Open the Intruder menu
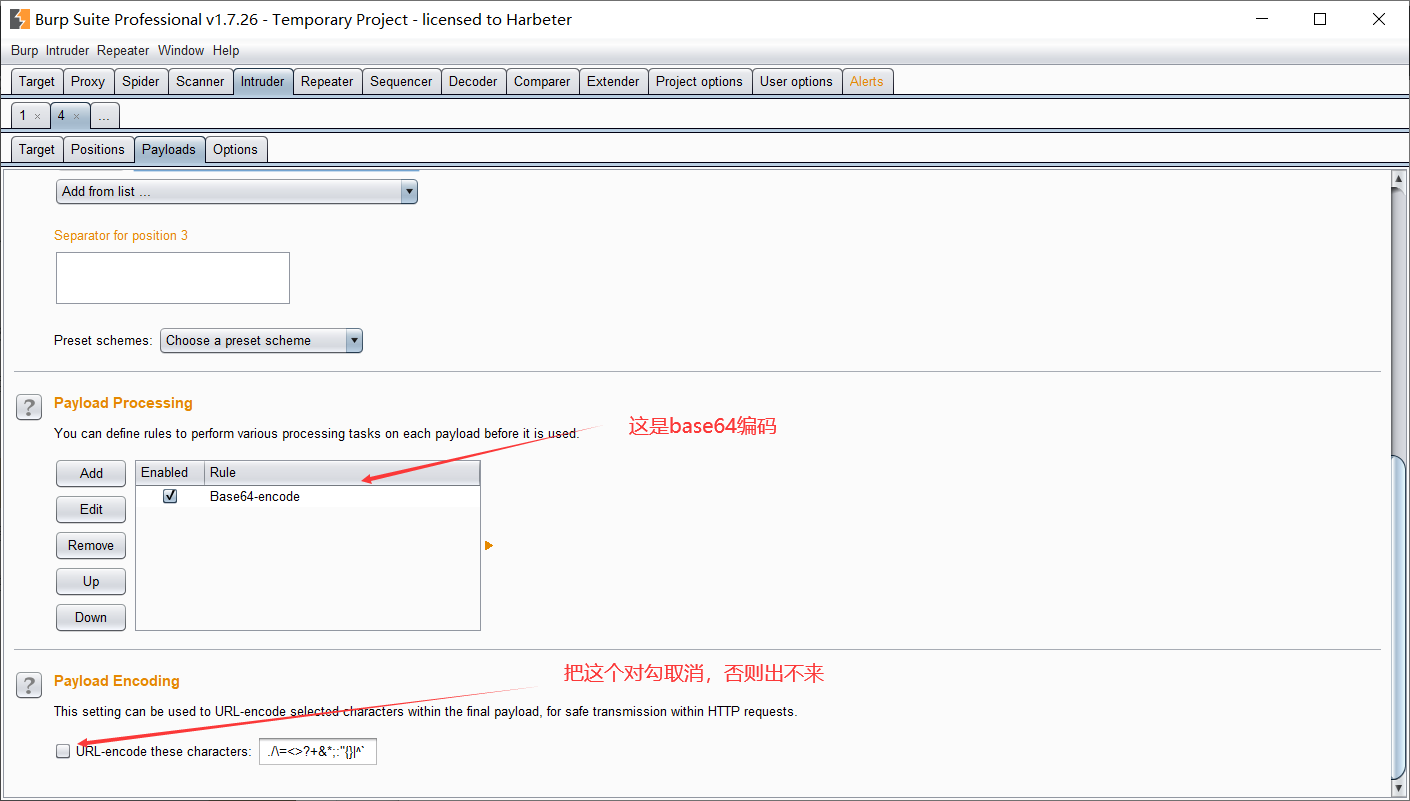Screen dimensions: 1410x801 67,50
